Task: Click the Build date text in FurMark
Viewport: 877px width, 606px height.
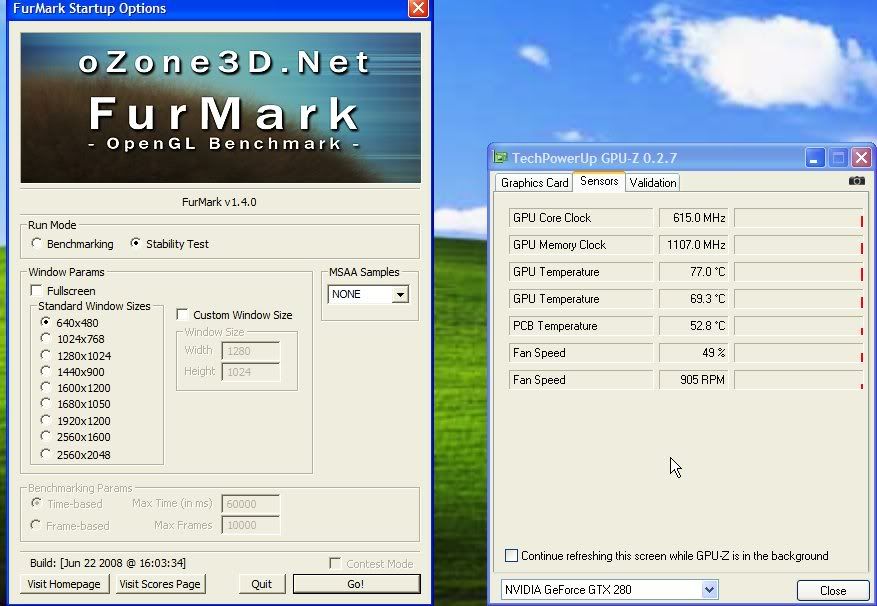Action: 108,563
